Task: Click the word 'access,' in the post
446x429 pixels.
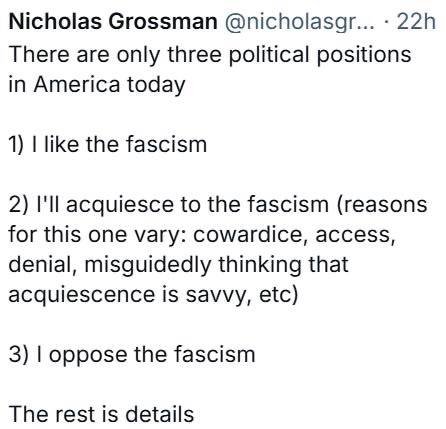Action: click(x=355, y=235)
